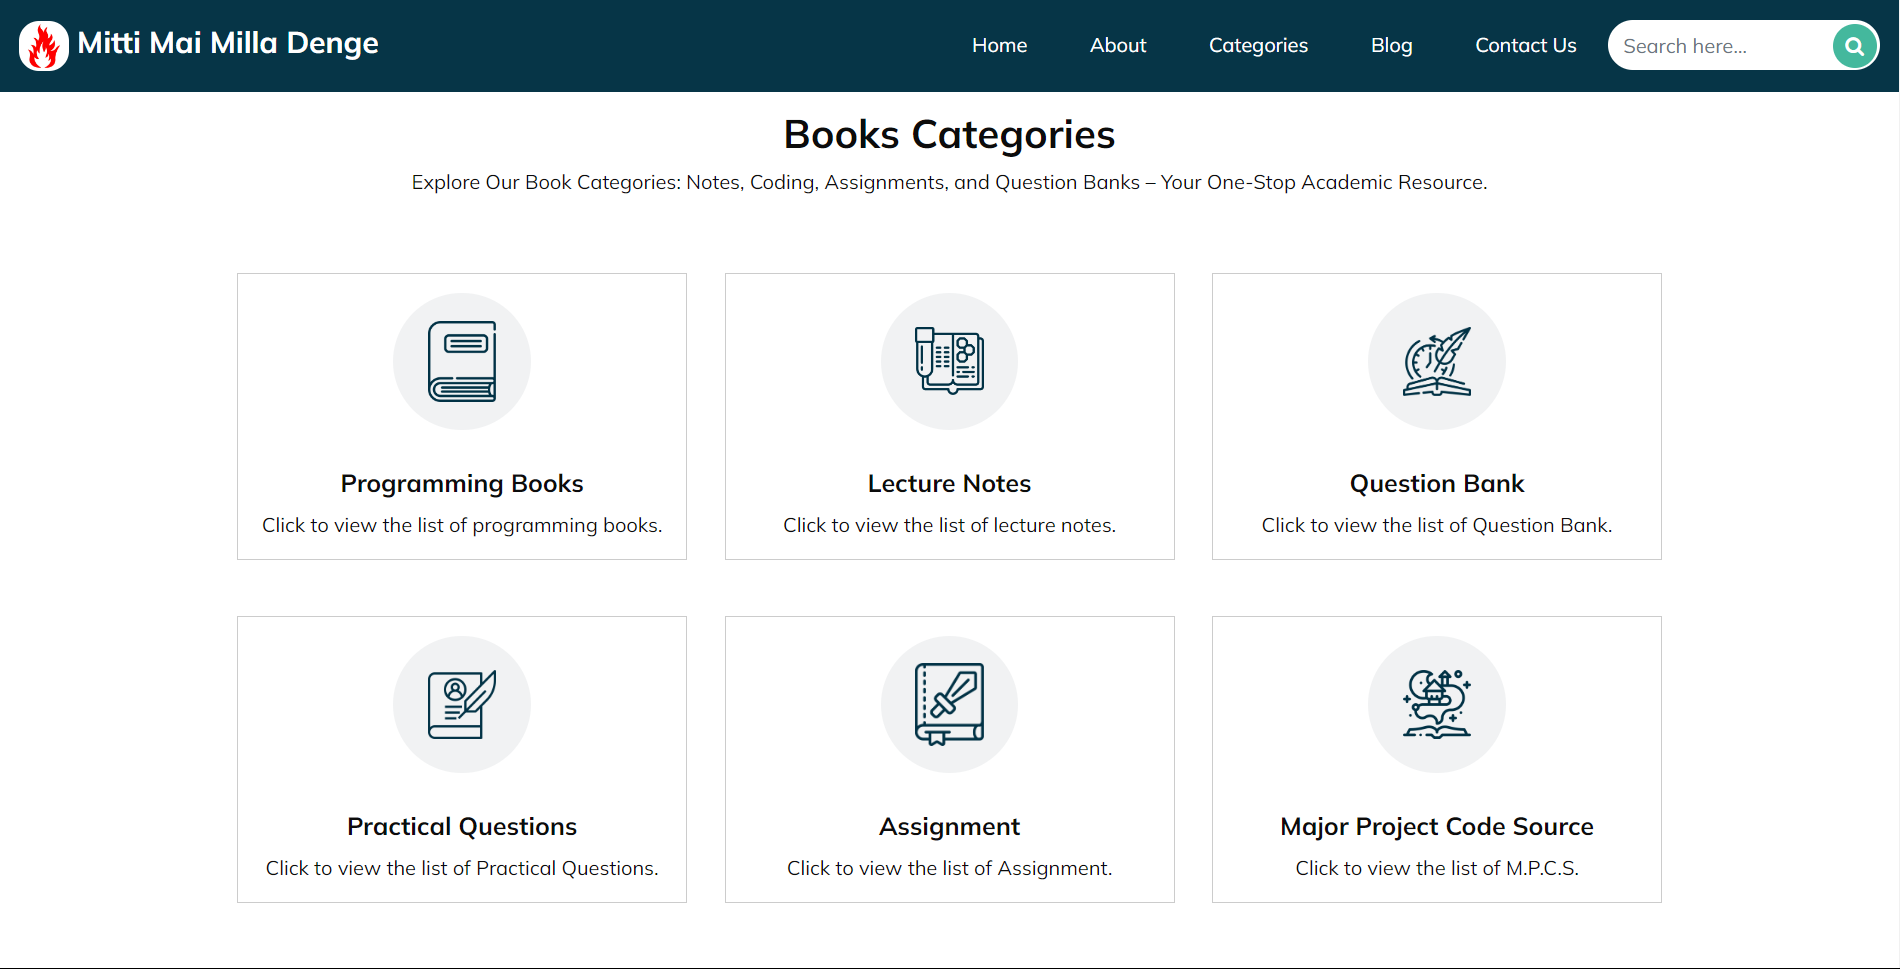Click the Lecture Notes title

(949, 483)
